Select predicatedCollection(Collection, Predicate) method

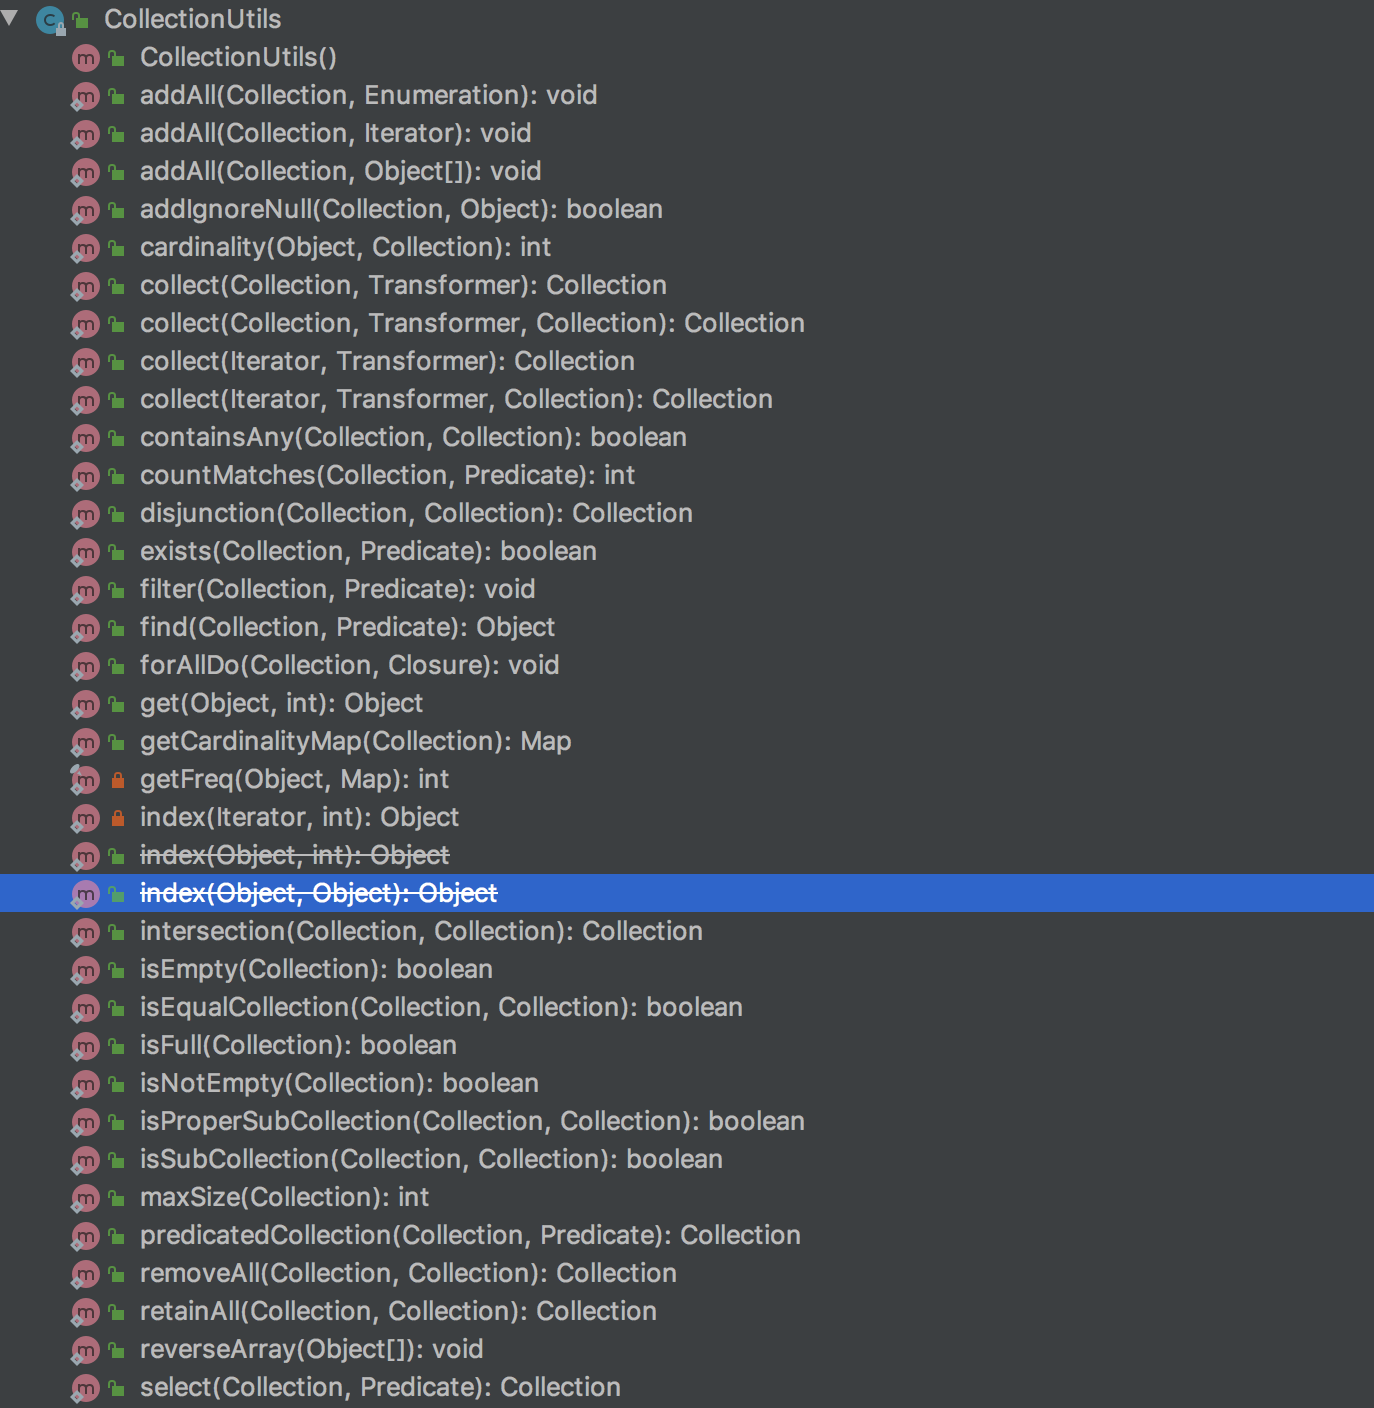coord(470,1236)
